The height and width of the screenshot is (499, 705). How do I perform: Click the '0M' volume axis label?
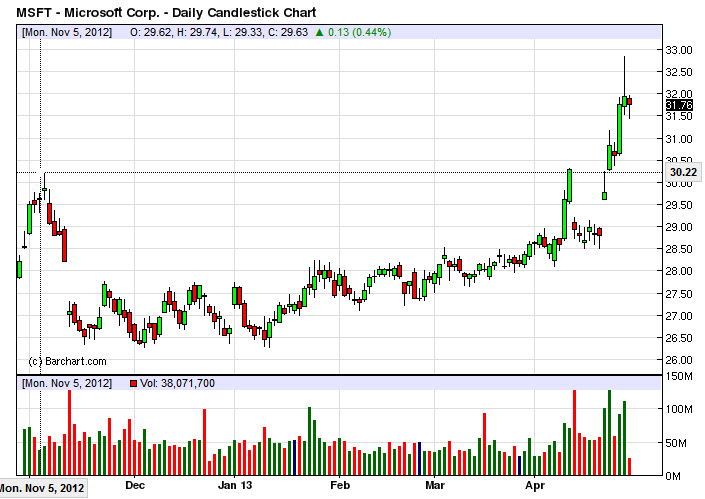(x=673, y=476)
